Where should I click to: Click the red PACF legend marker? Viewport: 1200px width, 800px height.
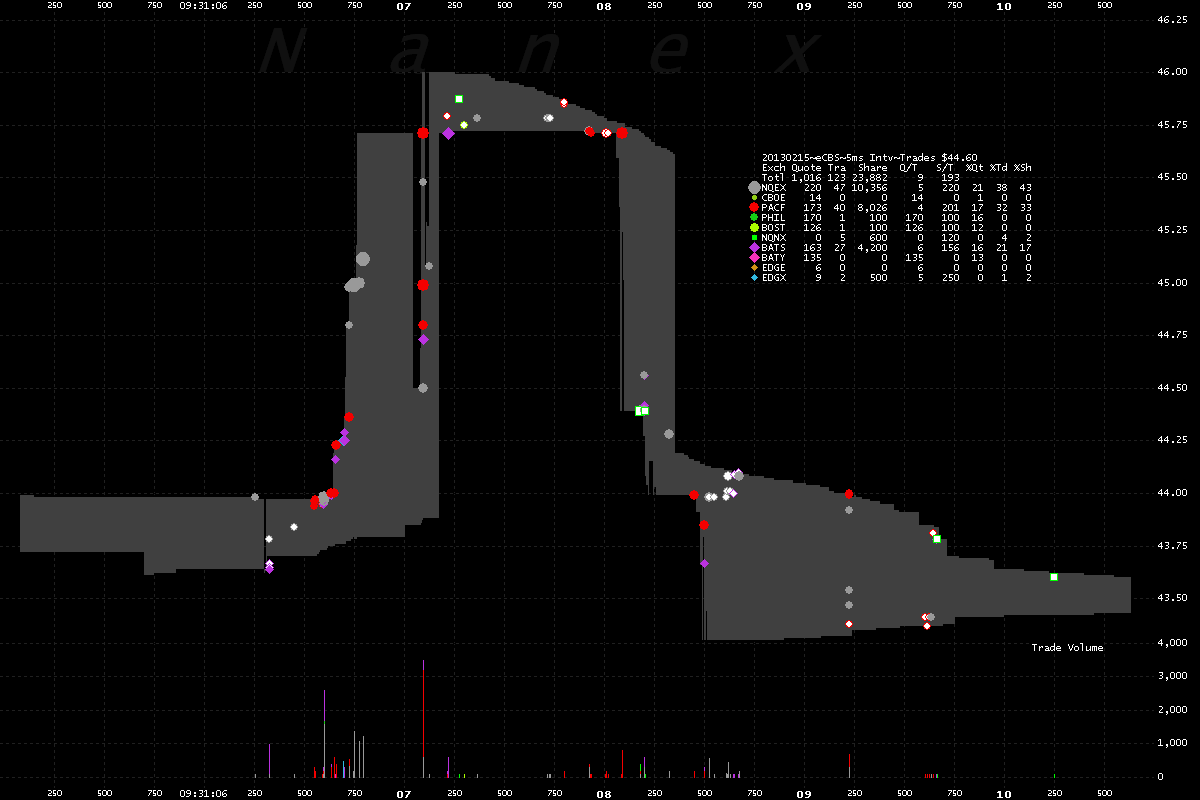coord(754,207)
